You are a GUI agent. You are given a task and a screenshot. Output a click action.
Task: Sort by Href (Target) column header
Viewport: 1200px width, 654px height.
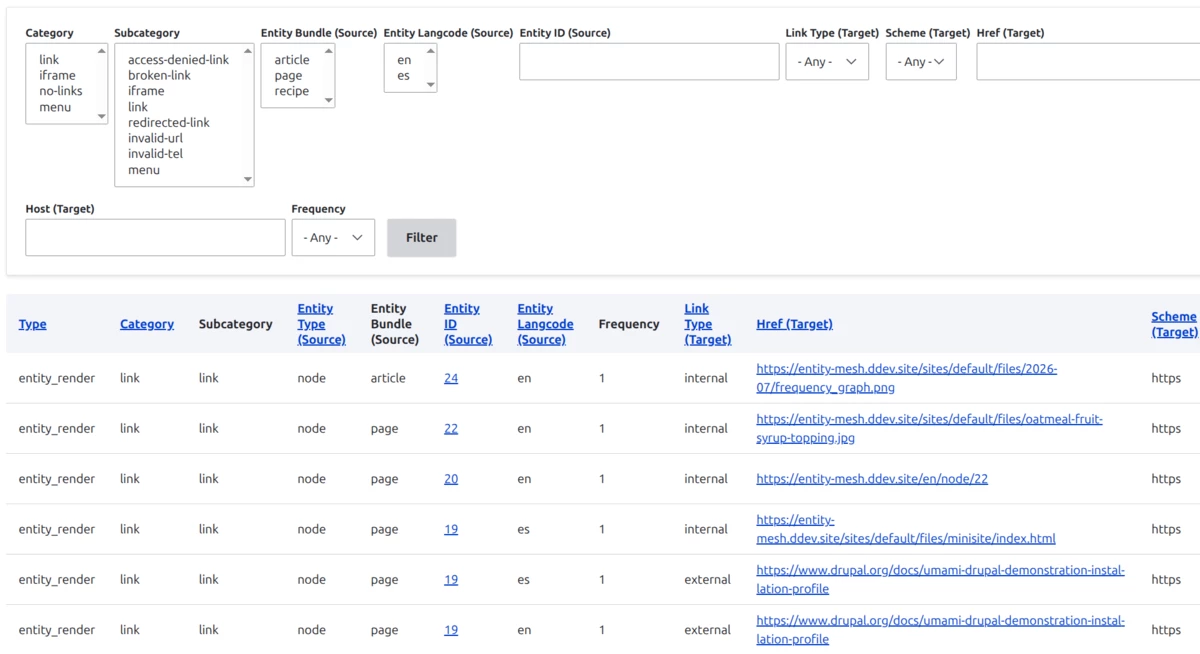(x=794, y=324)
